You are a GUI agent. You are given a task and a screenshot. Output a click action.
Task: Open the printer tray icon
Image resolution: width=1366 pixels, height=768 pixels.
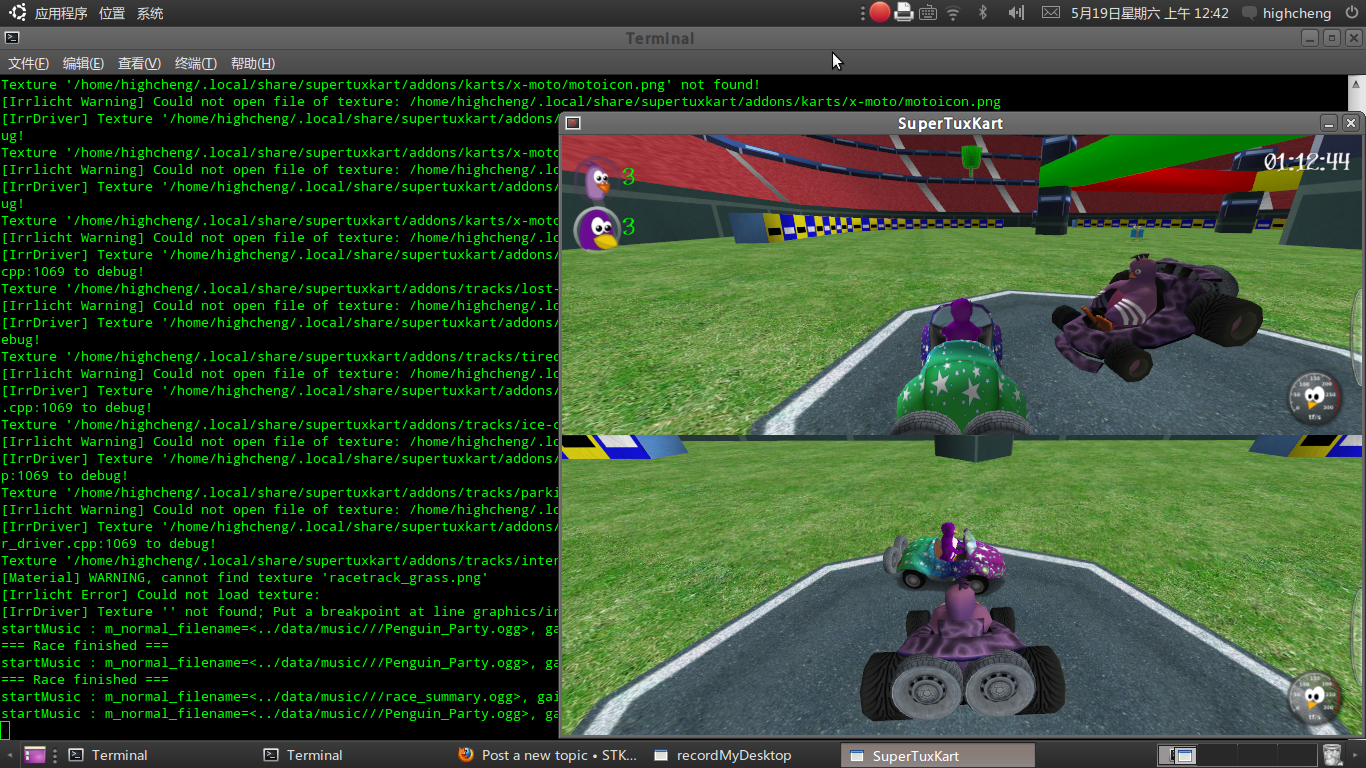[904, 13]
